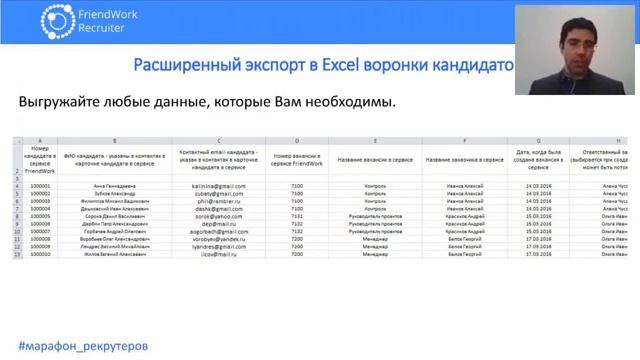Click the presenter webcam video thumbnail
Viewport: 640px width, 360px height.
575,50
